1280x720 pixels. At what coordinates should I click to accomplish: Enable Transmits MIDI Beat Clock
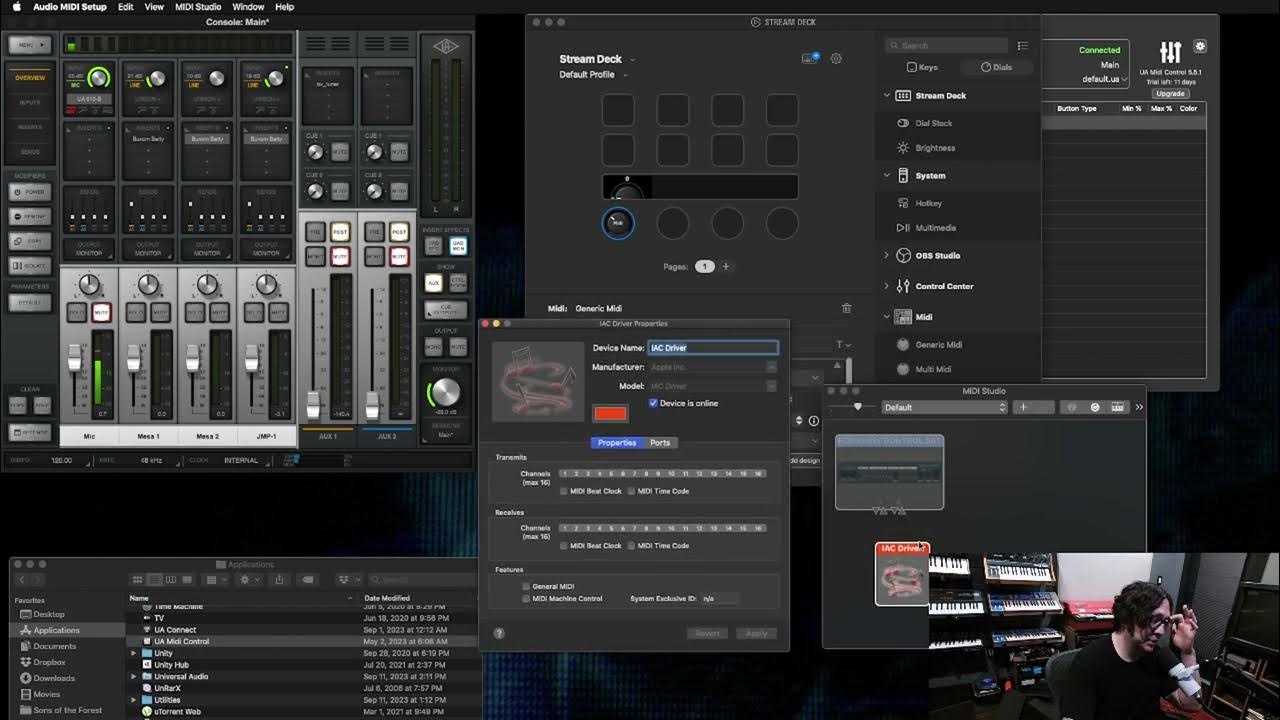564,491
